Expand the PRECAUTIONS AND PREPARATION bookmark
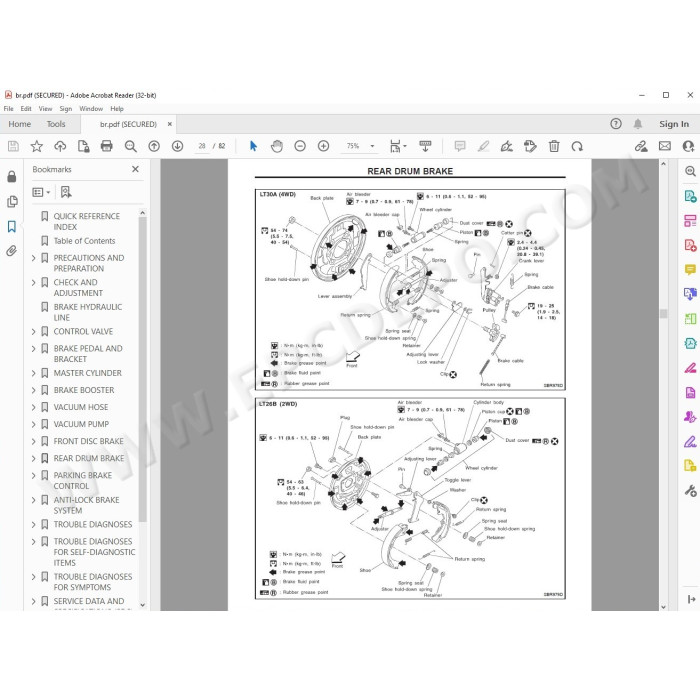 [33, 258]
